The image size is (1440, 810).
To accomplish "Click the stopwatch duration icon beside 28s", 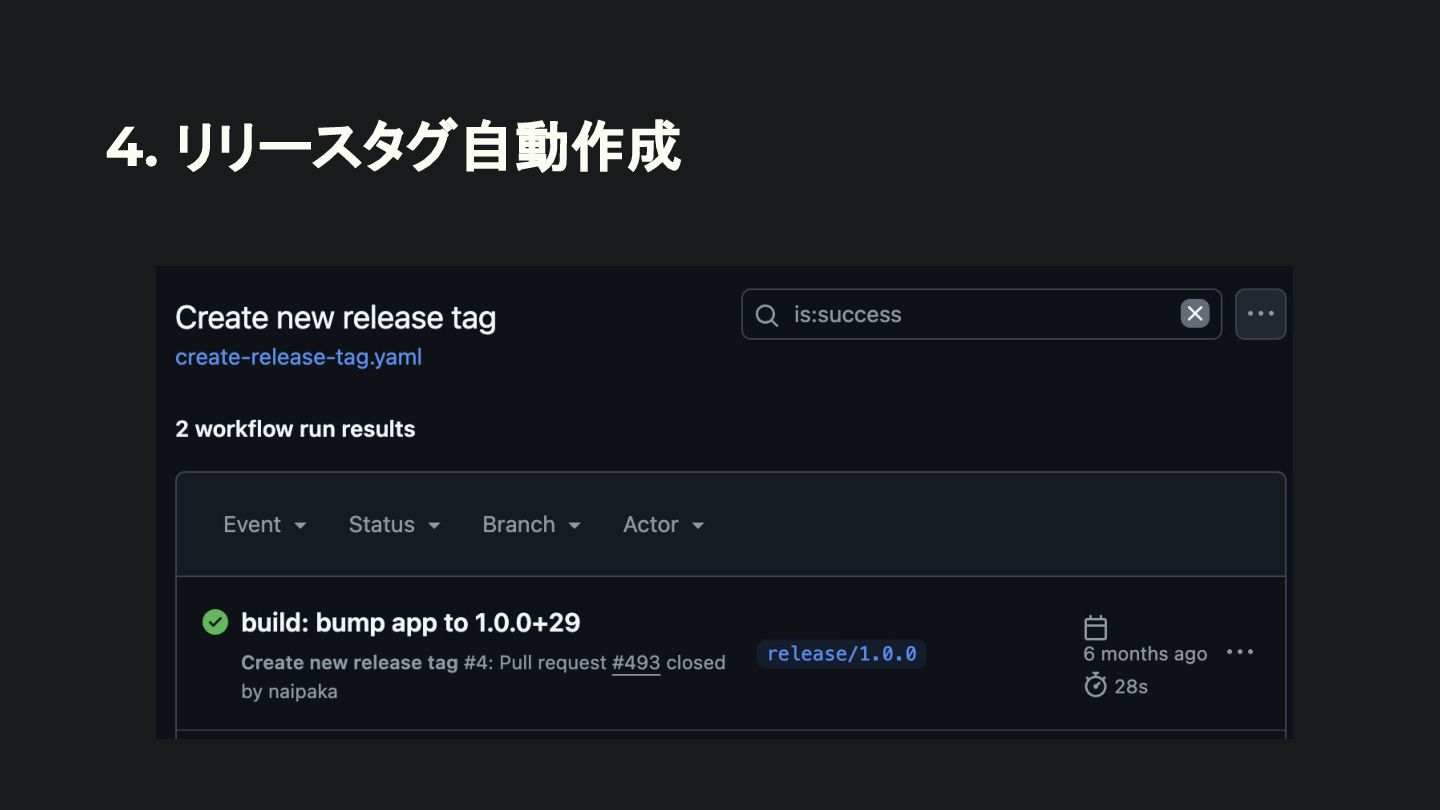I will click(x=1096, y=685).
